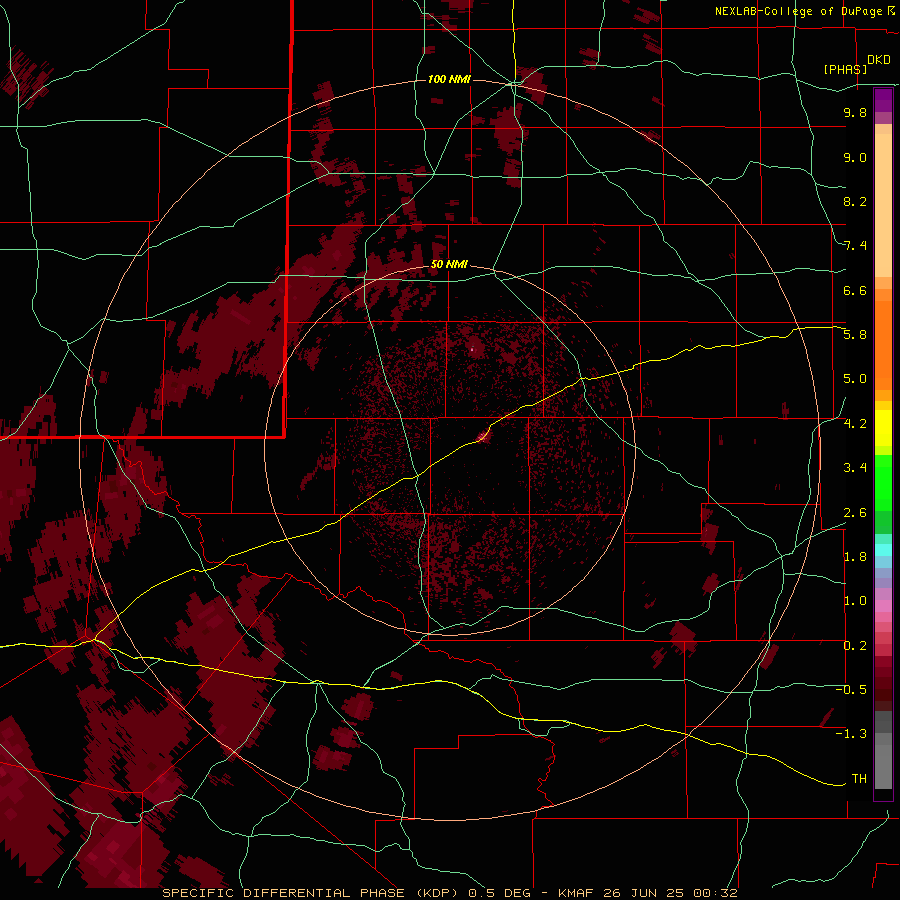Click the 00:32 time in the caption

[715, 893]
